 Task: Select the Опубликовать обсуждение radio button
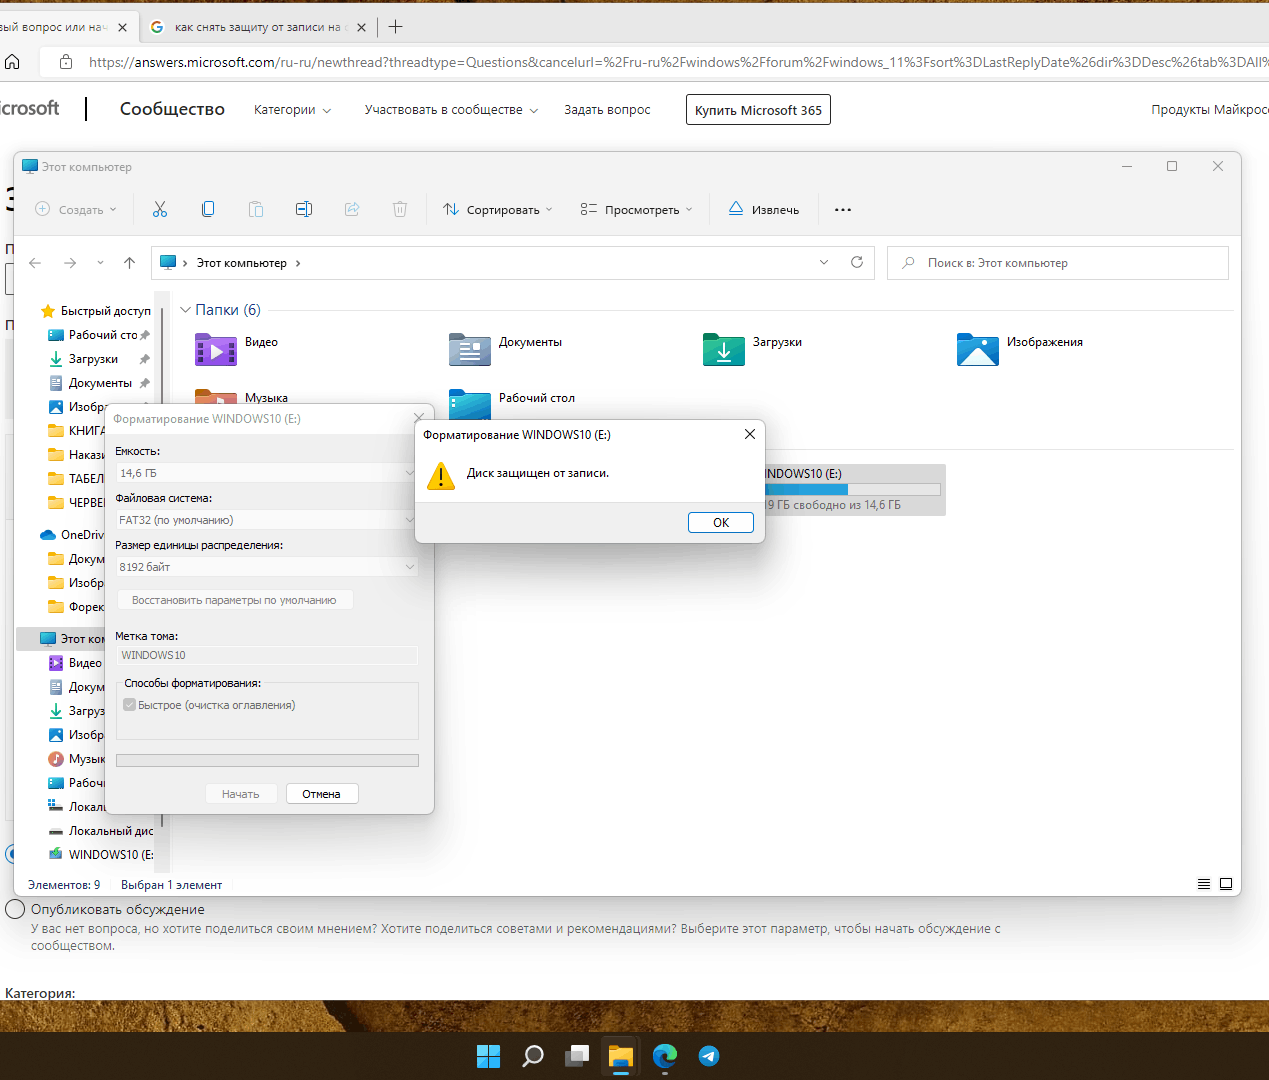(15, 909)
